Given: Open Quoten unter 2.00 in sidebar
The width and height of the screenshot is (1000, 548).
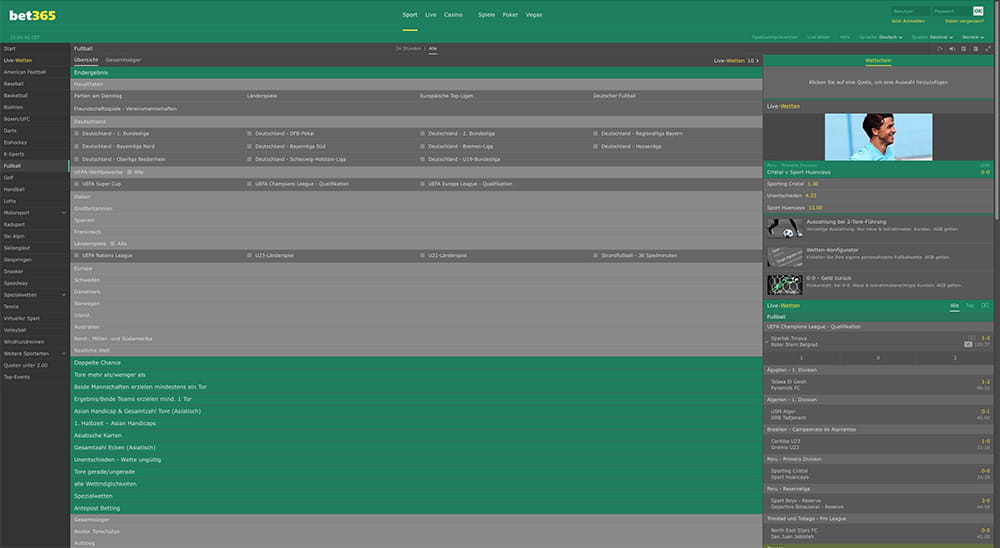Looking at the screenshot, I should tap(35, 365).
